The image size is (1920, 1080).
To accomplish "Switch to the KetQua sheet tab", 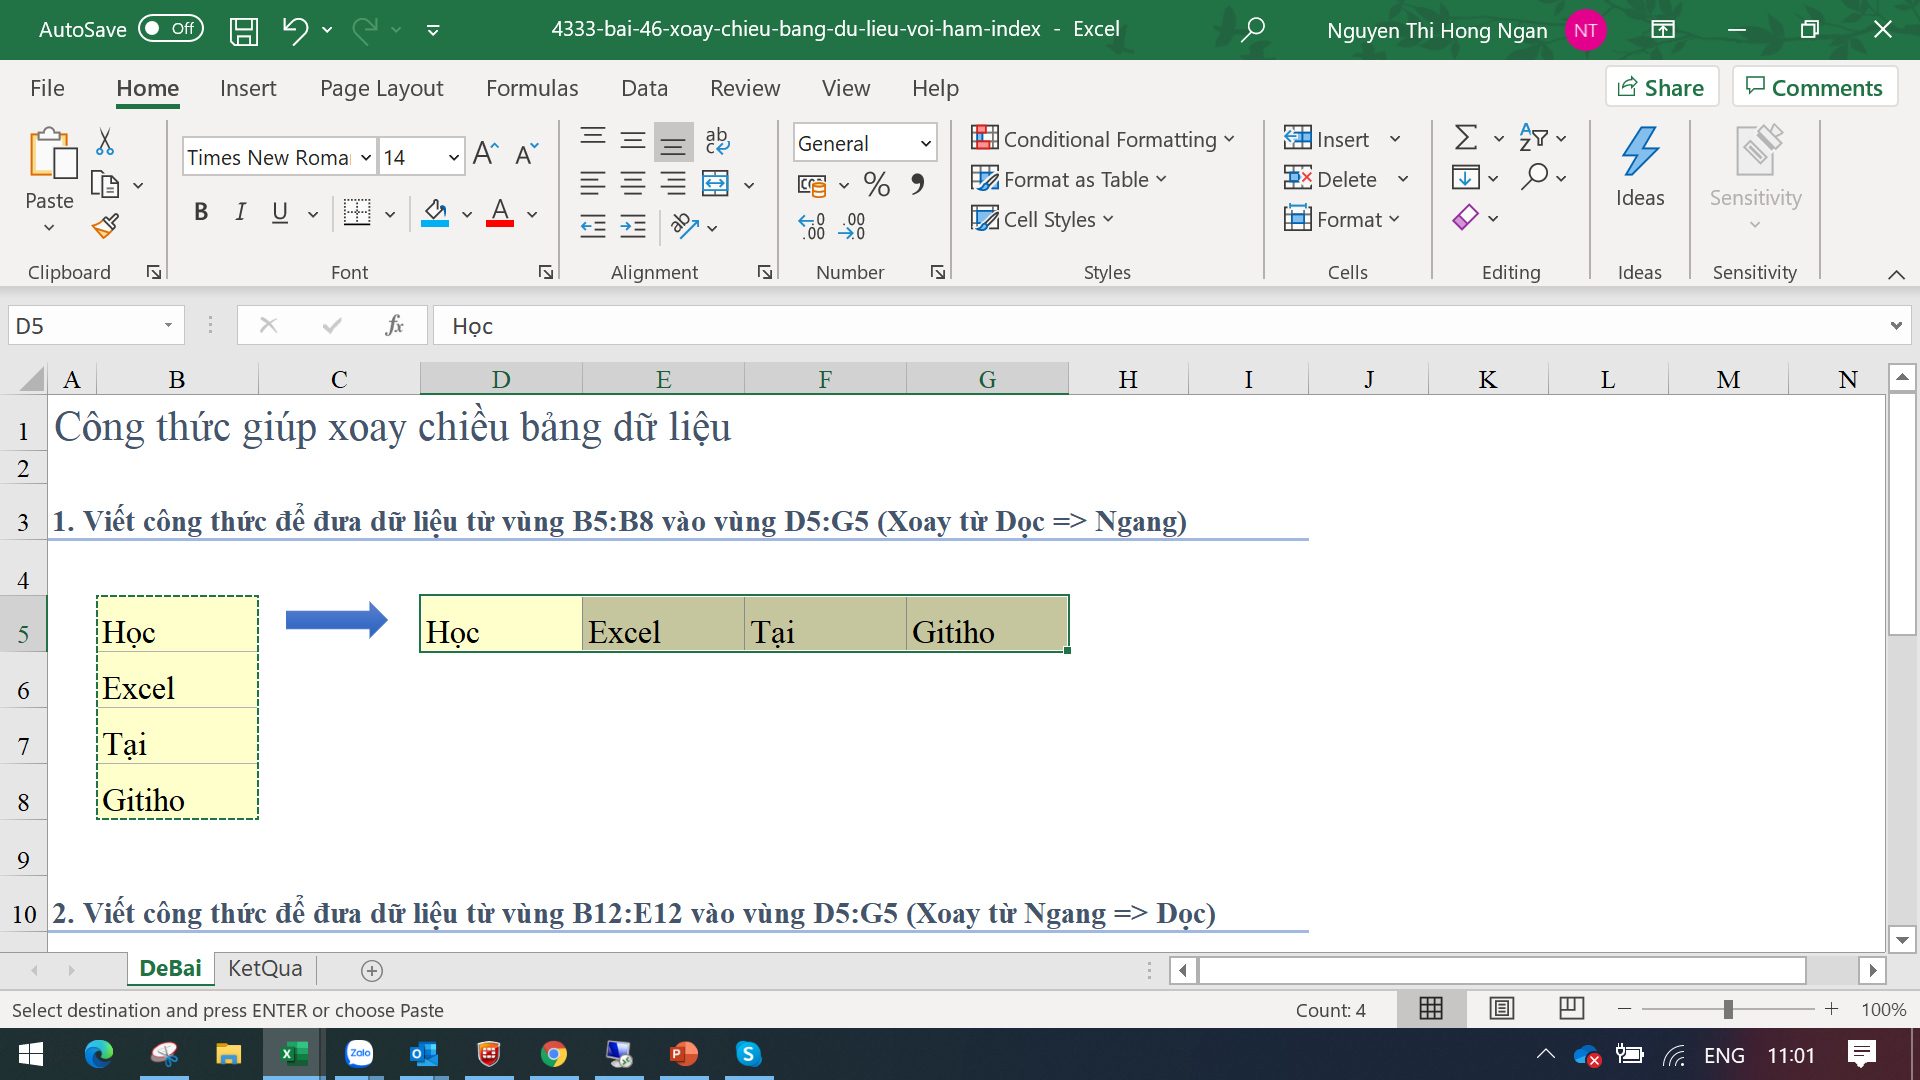I will pos(265,968).
